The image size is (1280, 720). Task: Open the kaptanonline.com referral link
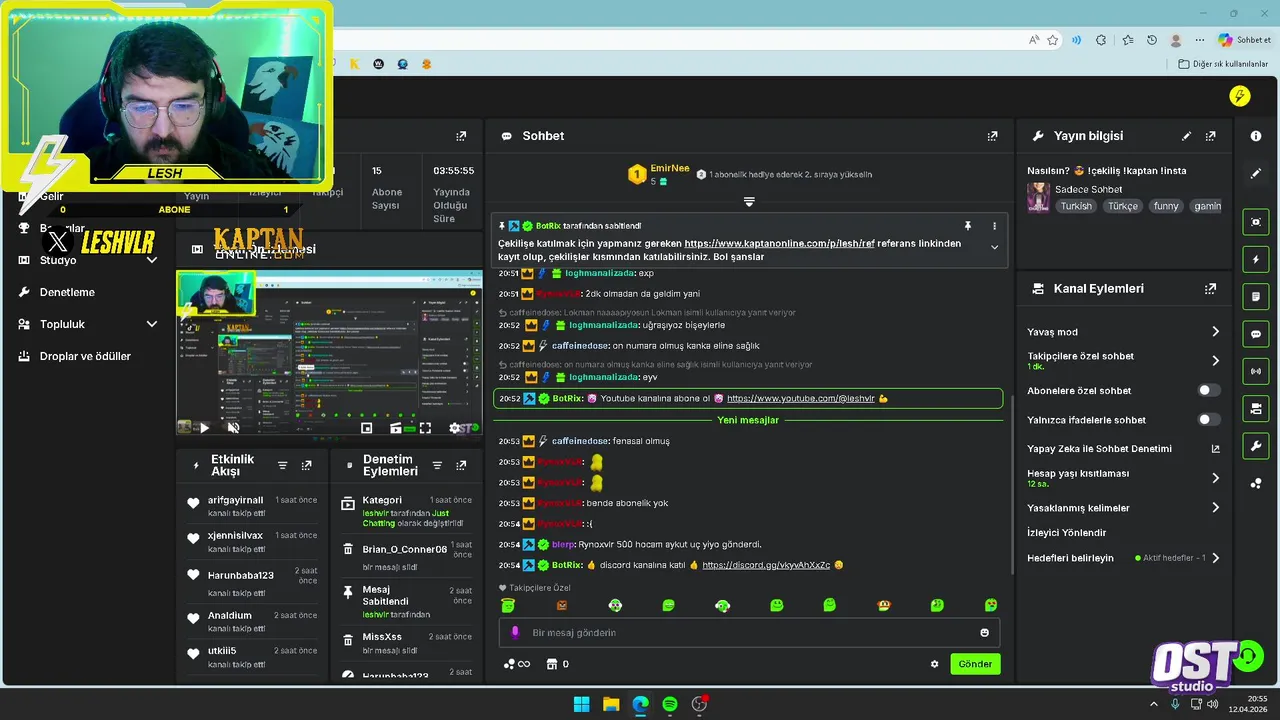click(x=780, y=243)
